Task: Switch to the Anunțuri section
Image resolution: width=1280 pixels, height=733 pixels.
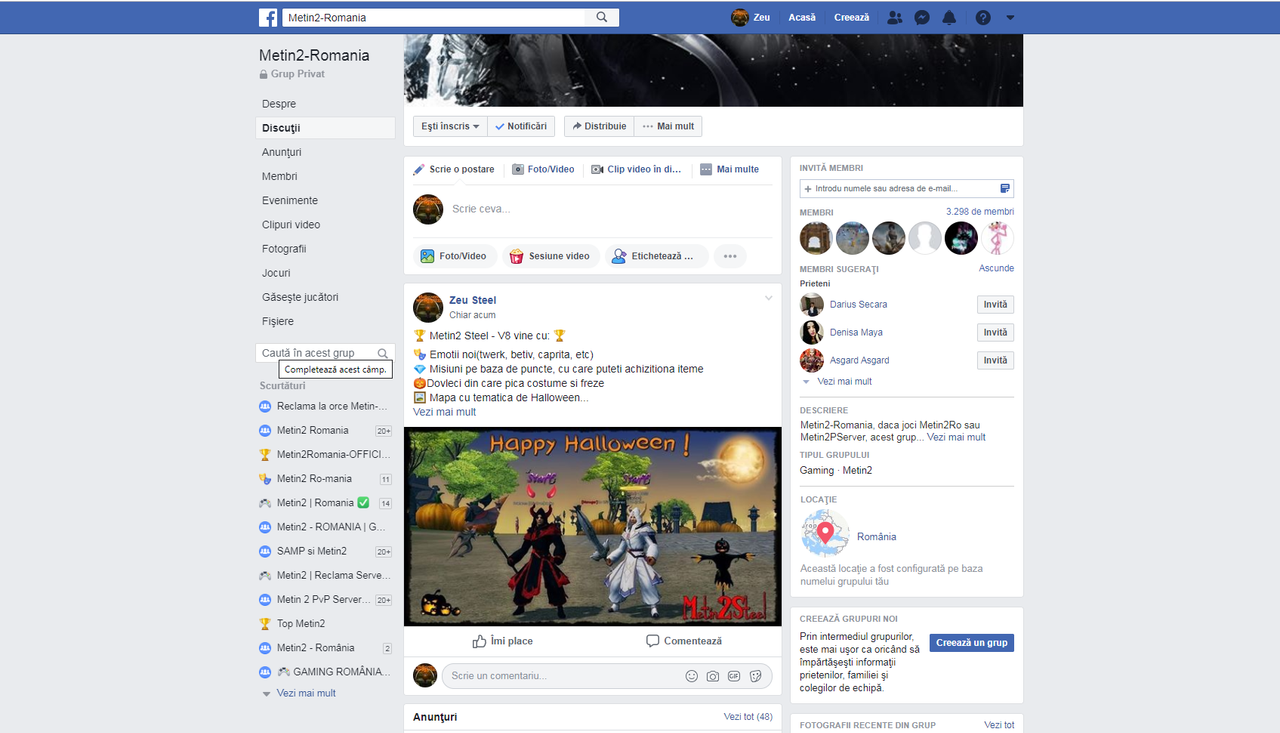Action: tap(281, 152)
